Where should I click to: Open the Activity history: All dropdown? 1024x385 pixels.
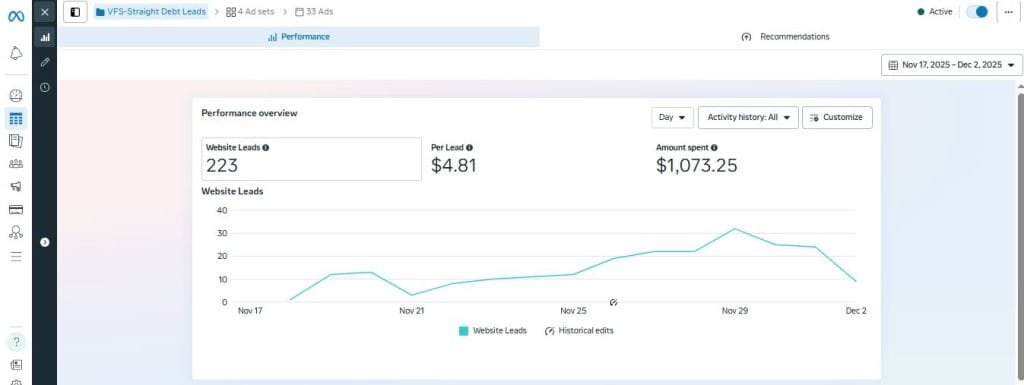tap(748, 117)
